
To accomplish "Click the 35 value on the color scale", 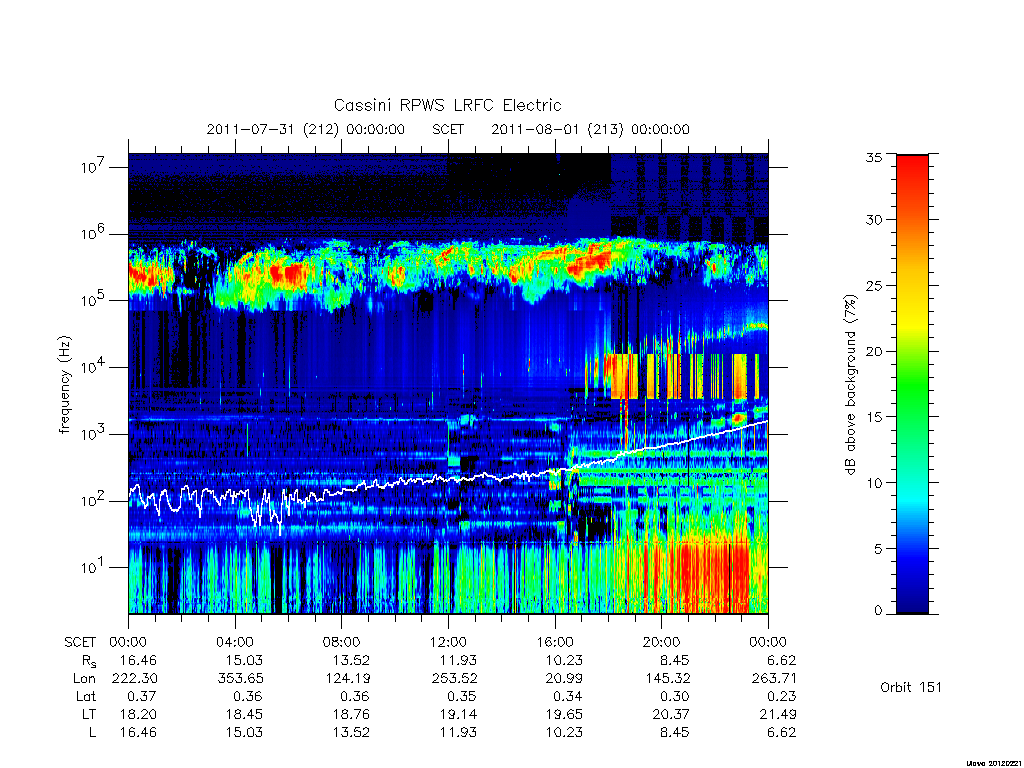I will pos(873,157).
